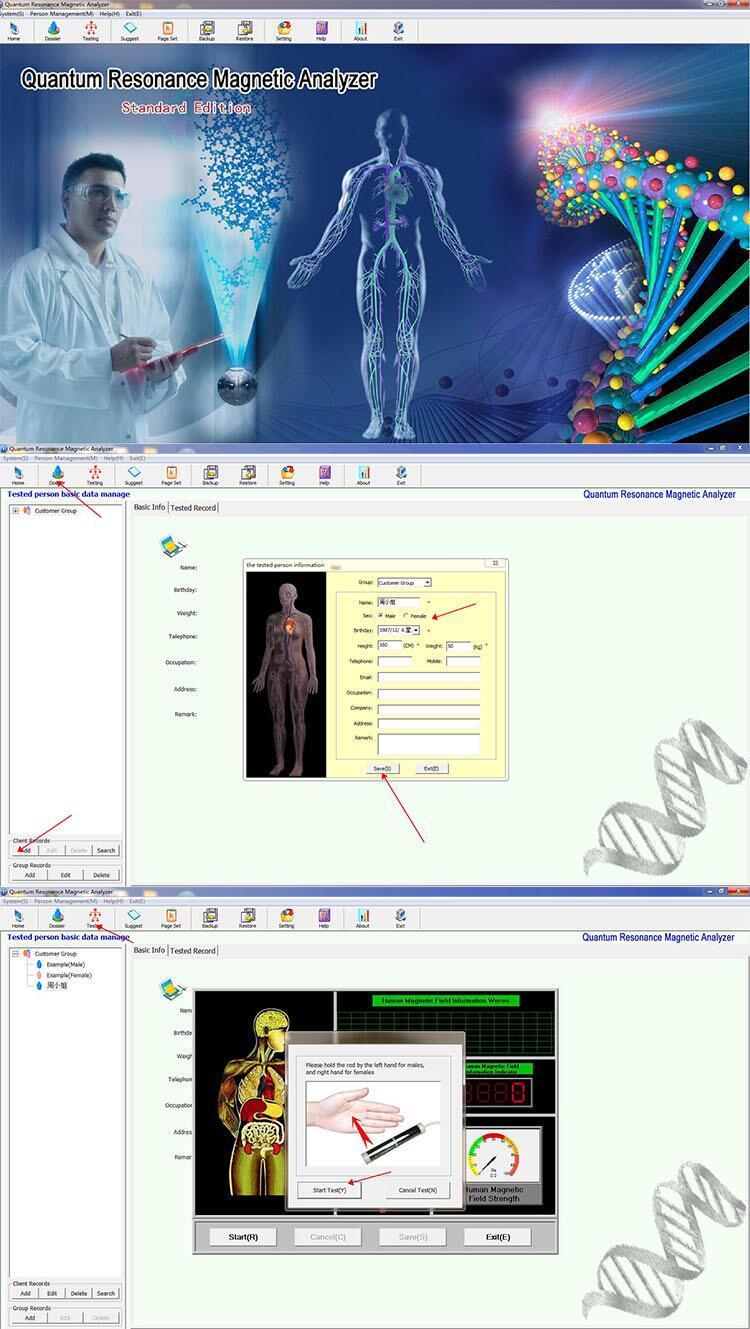Screen dimensions: 750x1329
Task: Collapse Customer Group tree in bottom window
Action: pyautogui.click(x=15, y=954)
